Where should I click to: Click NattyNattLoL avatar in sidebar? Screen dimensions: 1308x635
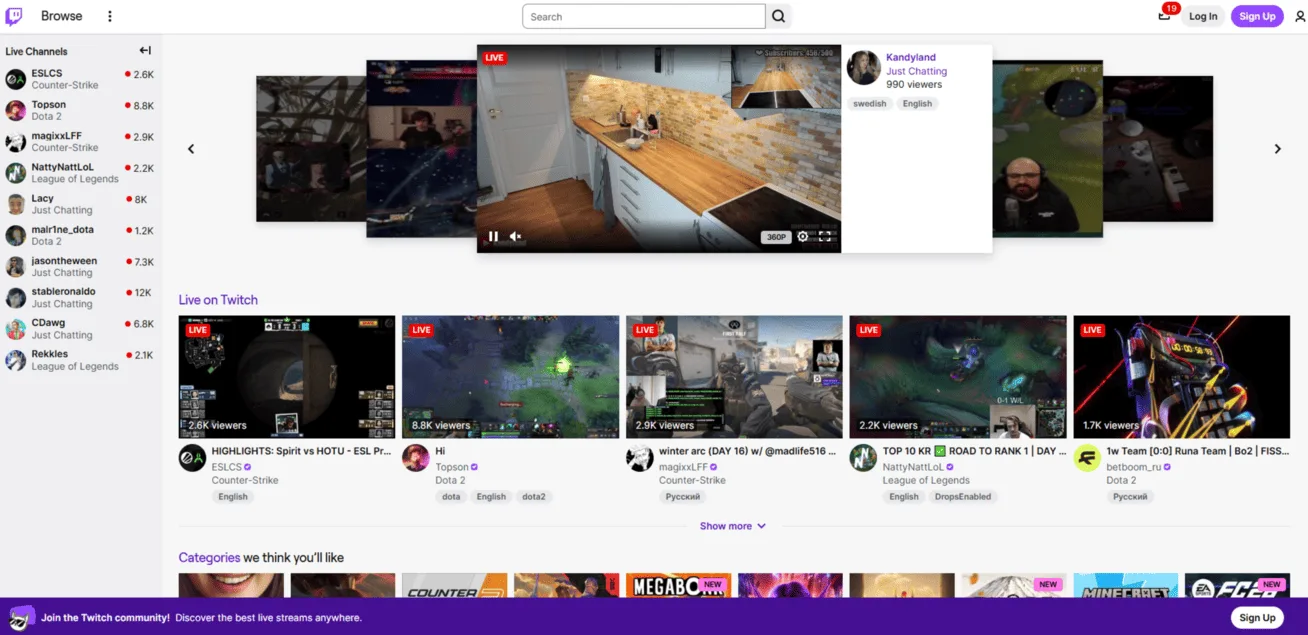16,173
